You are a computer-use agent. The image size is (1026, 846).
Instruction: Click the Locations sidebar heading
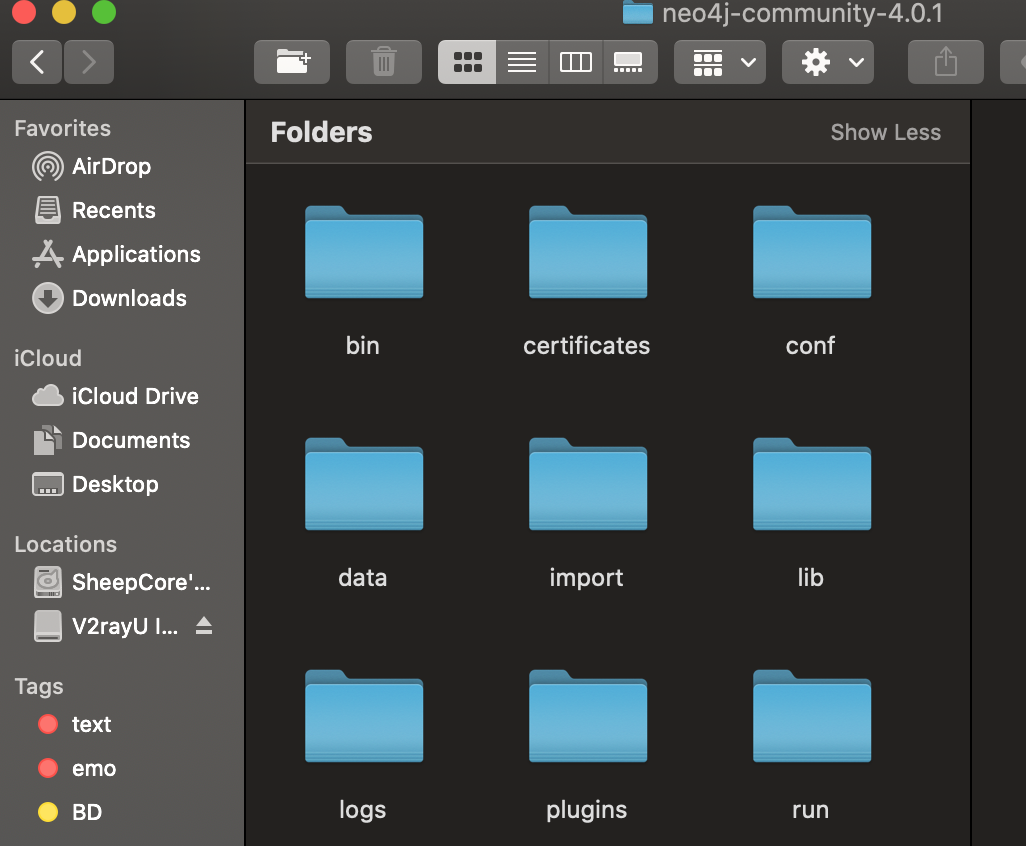click(65, 544)
